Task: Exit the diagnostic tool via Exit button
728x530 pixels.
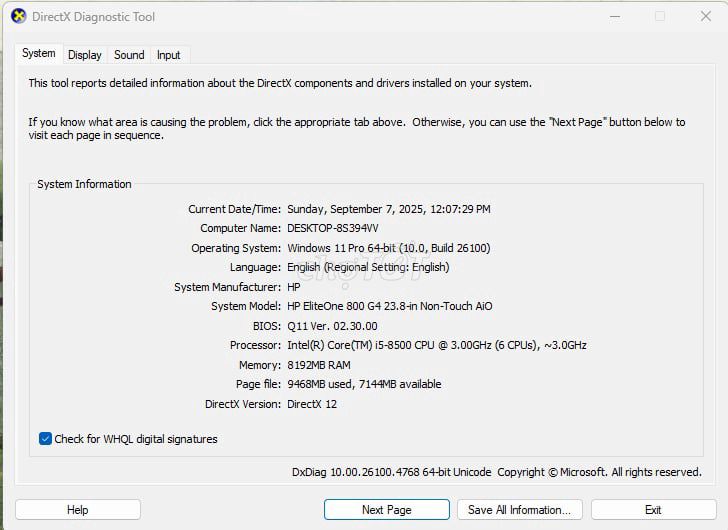Action: [x=653, y=510]
